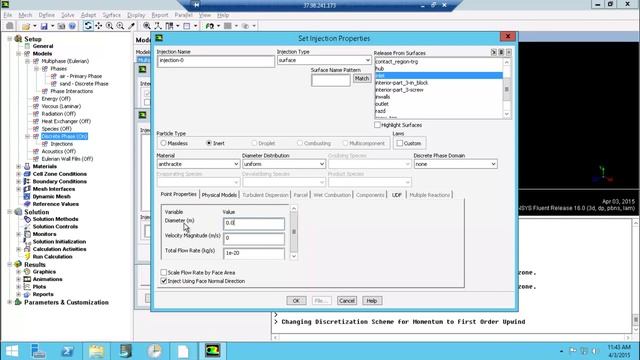Click Match button for surface name pattern
The height and width of the screenshot is (360, 640).
(x=362, y=78)
